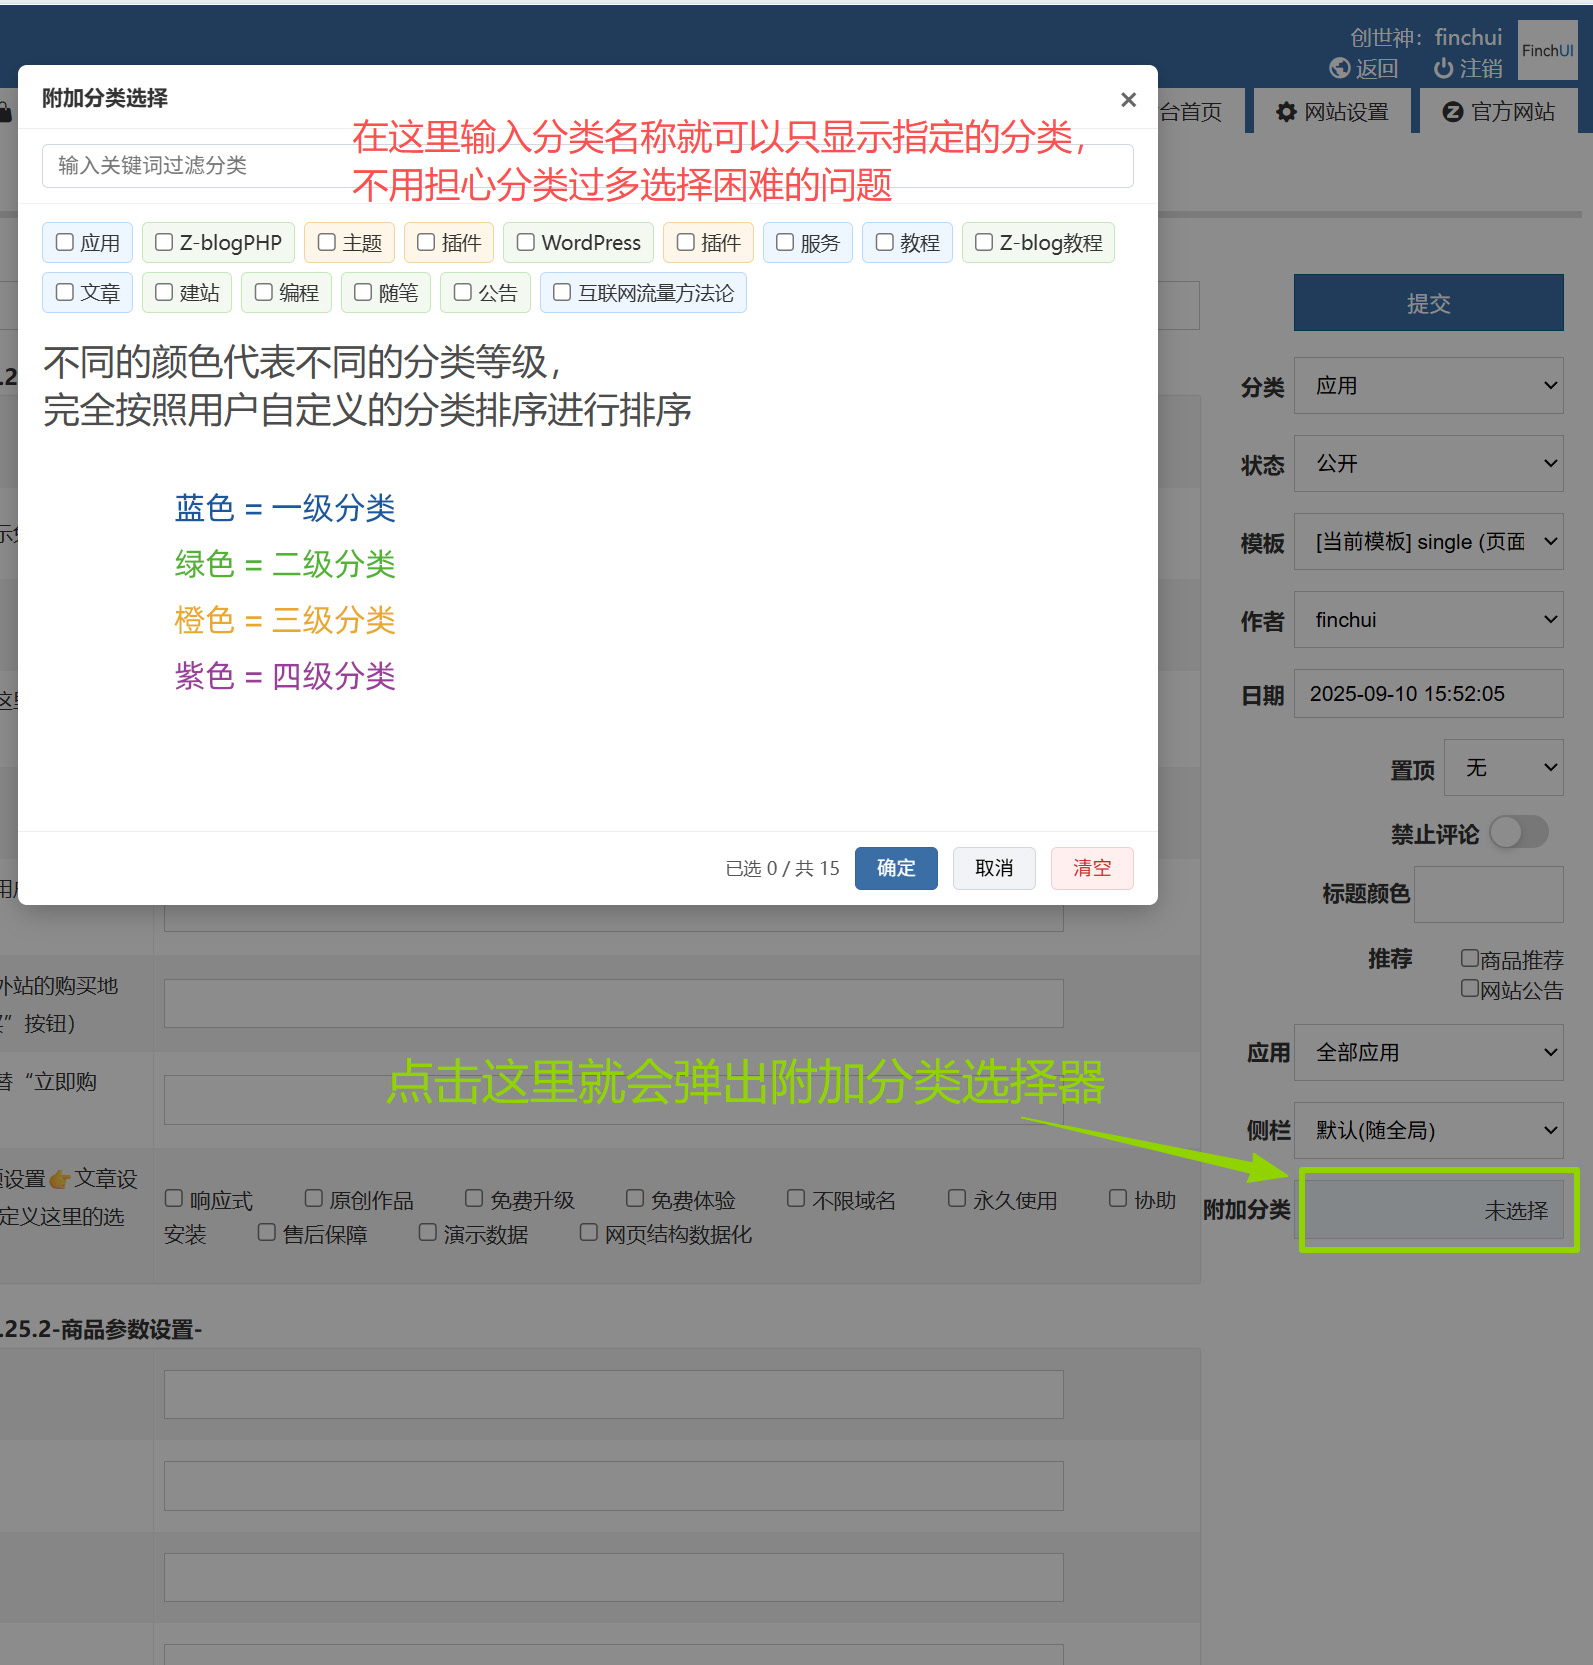This screenshot has width=1593, height=1665.
Task: Click the 注销 power icon
Action: [x=1443, y=68]
